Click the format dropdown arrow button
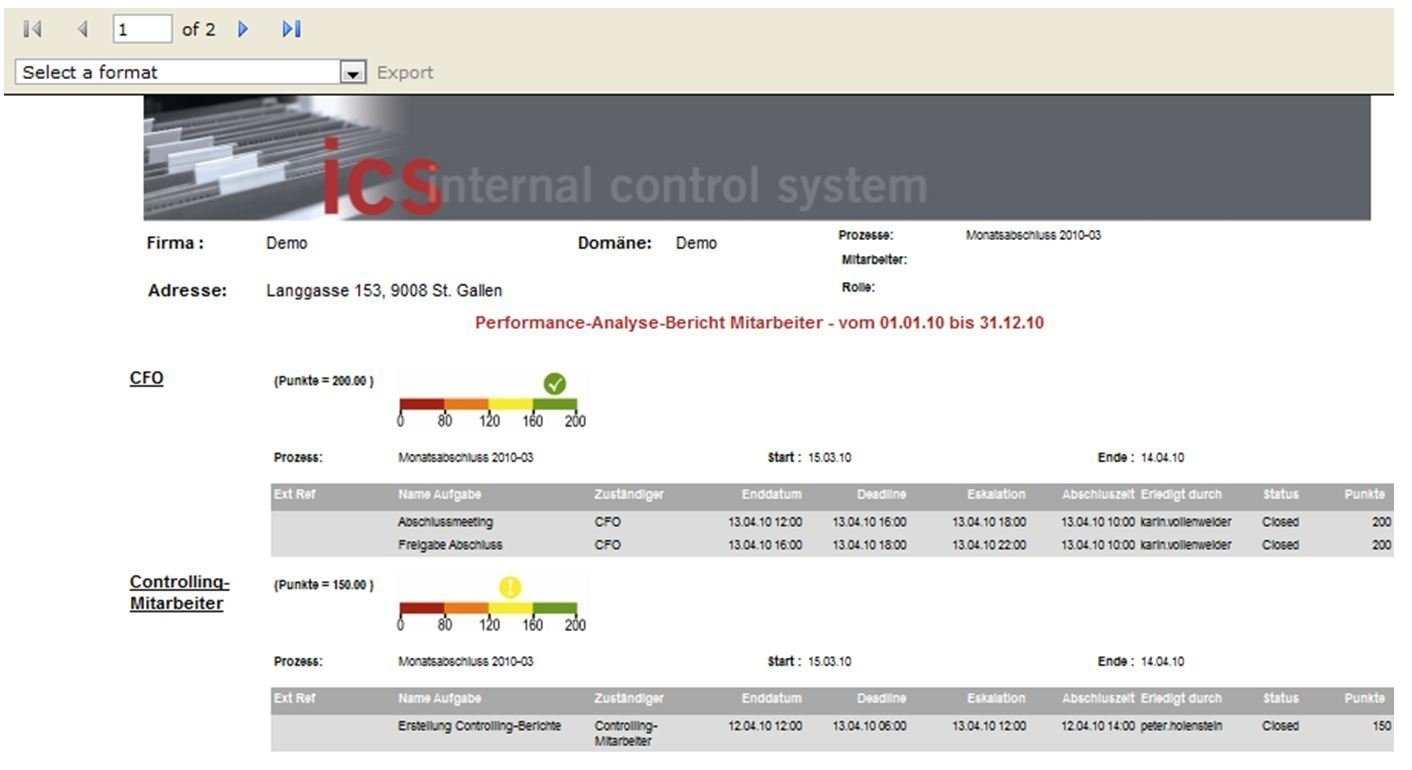Image resolution: width=1412 pixels, height=770 pixels. pos(351,72)
